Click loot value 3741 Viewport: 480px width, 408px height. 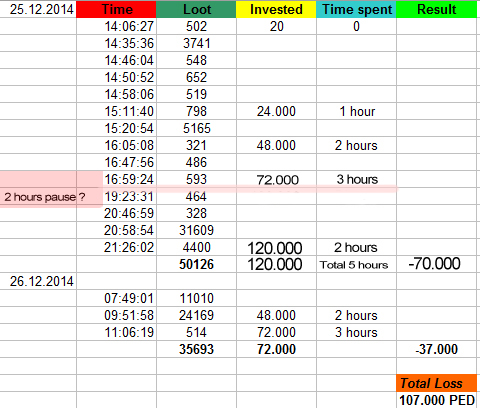pos(197,43)
